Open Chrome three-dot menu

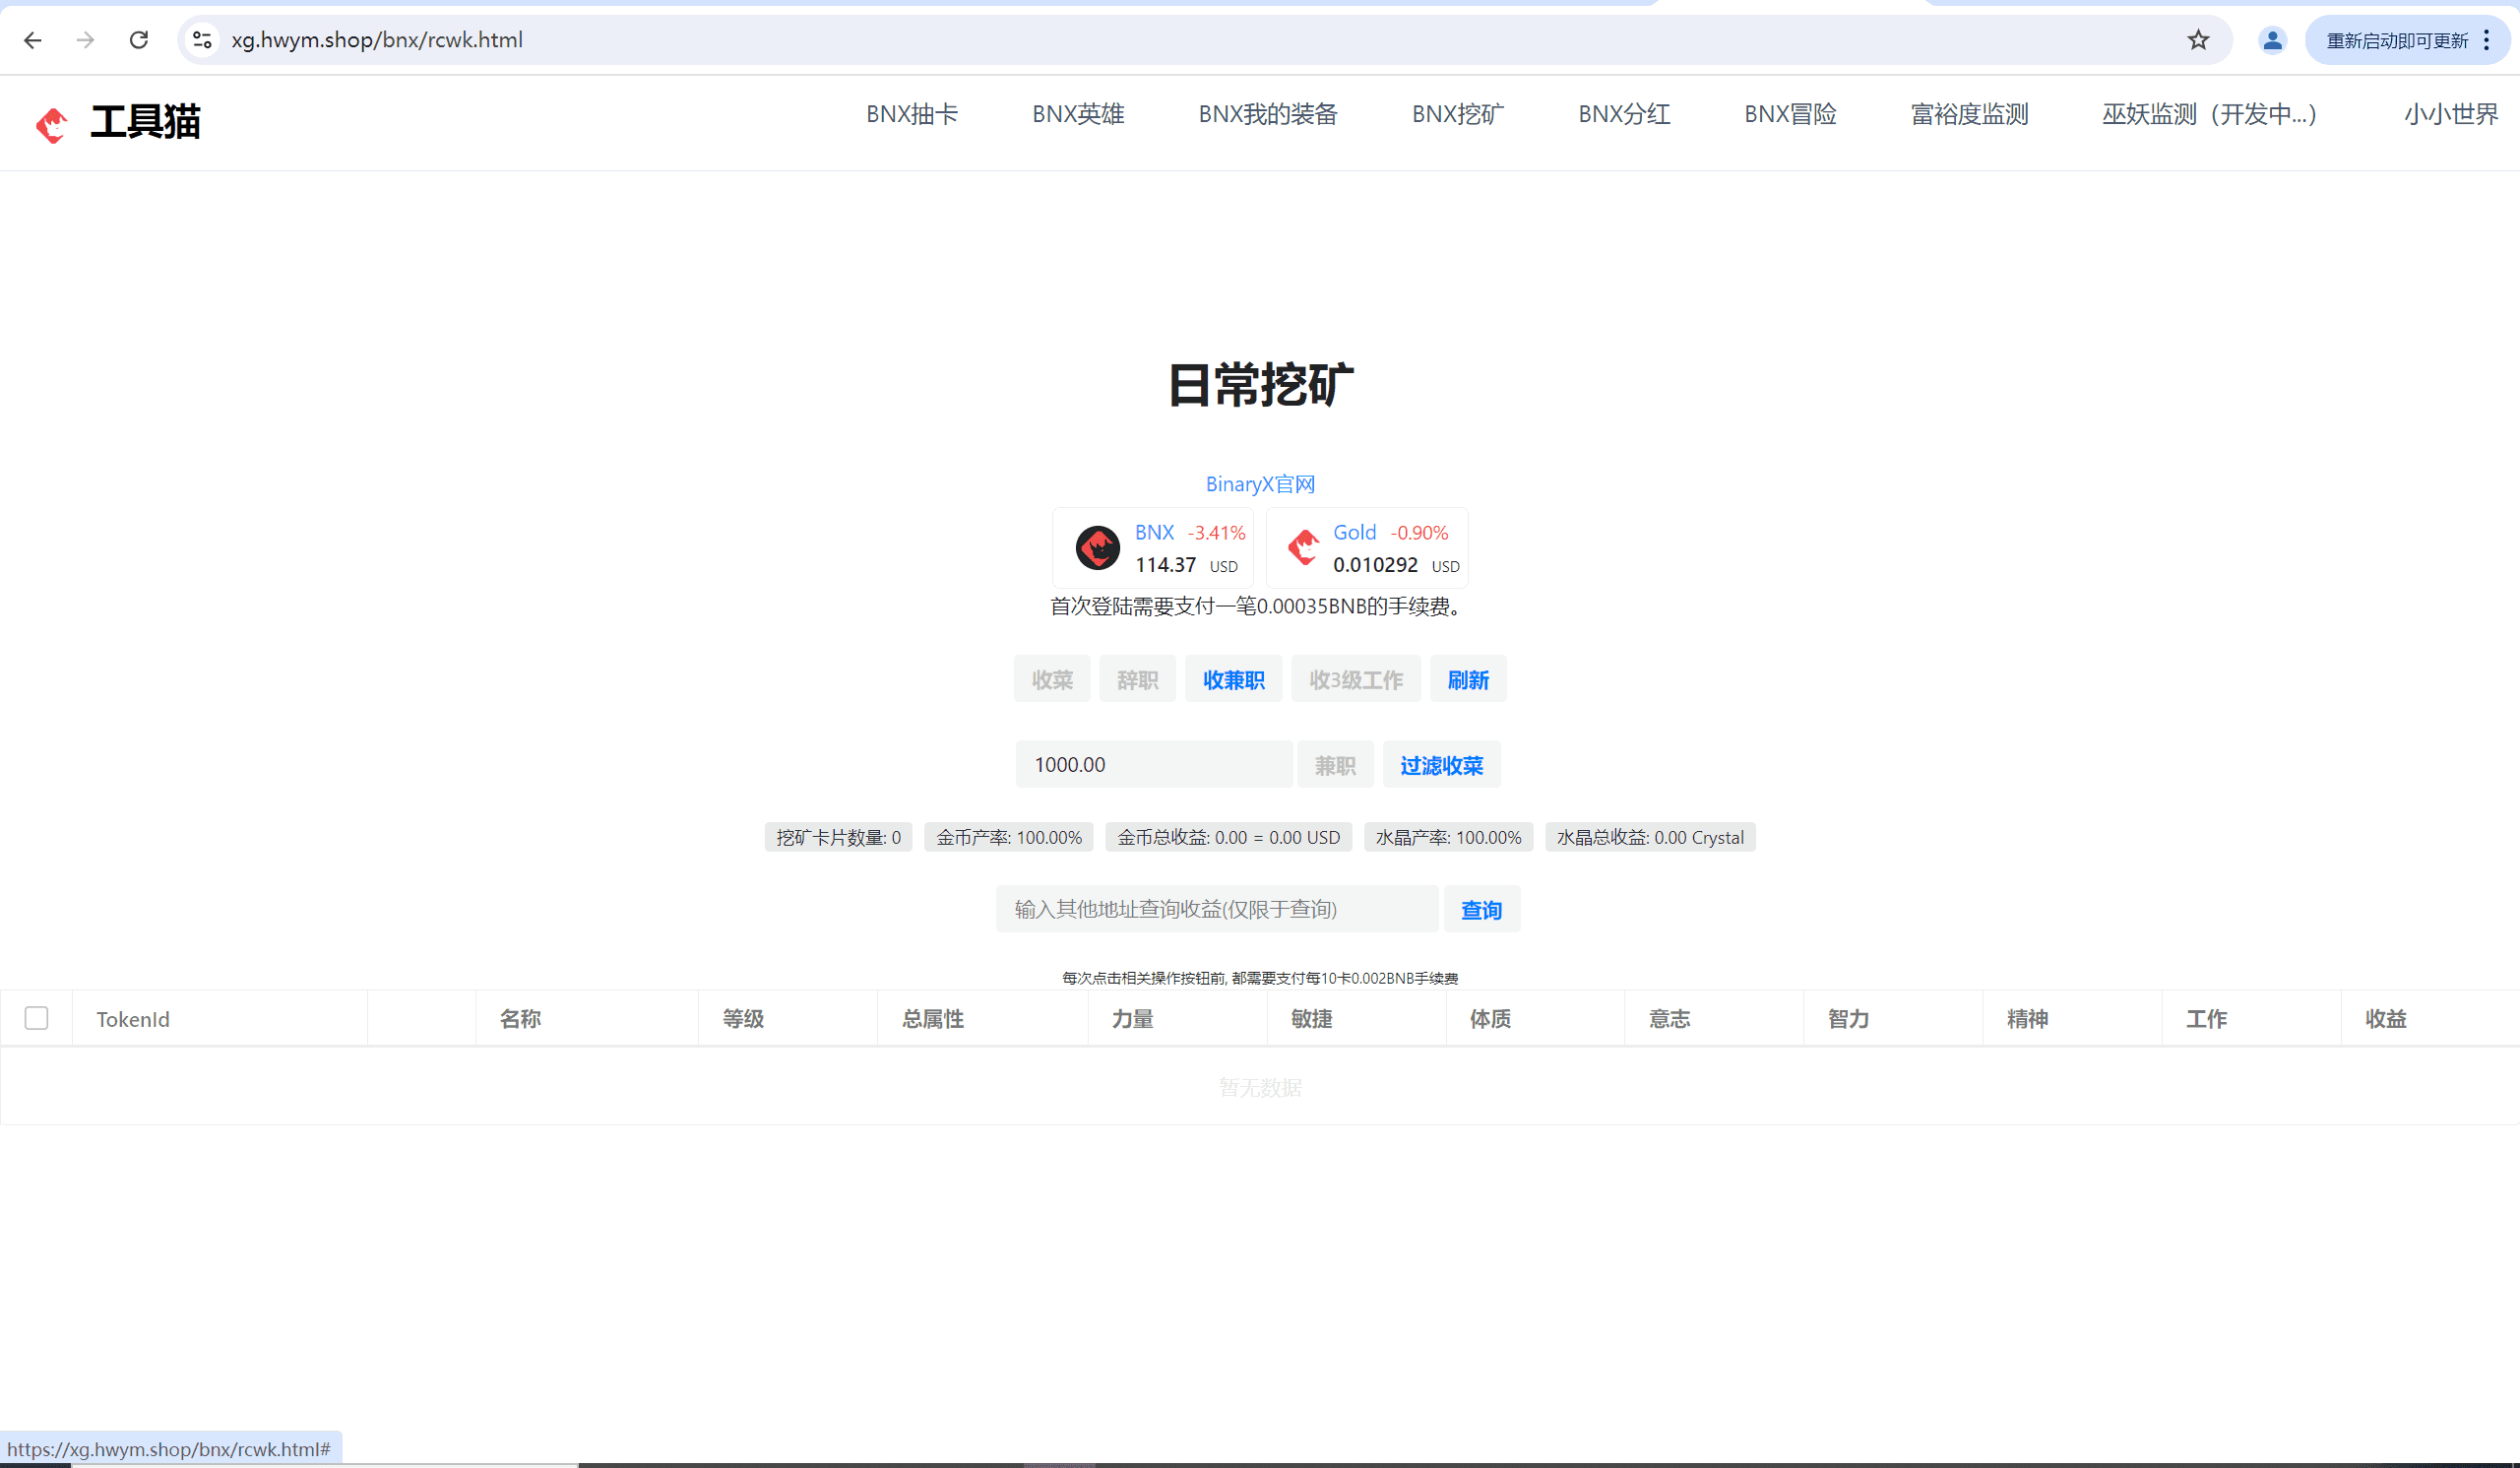click(2486, 40)
